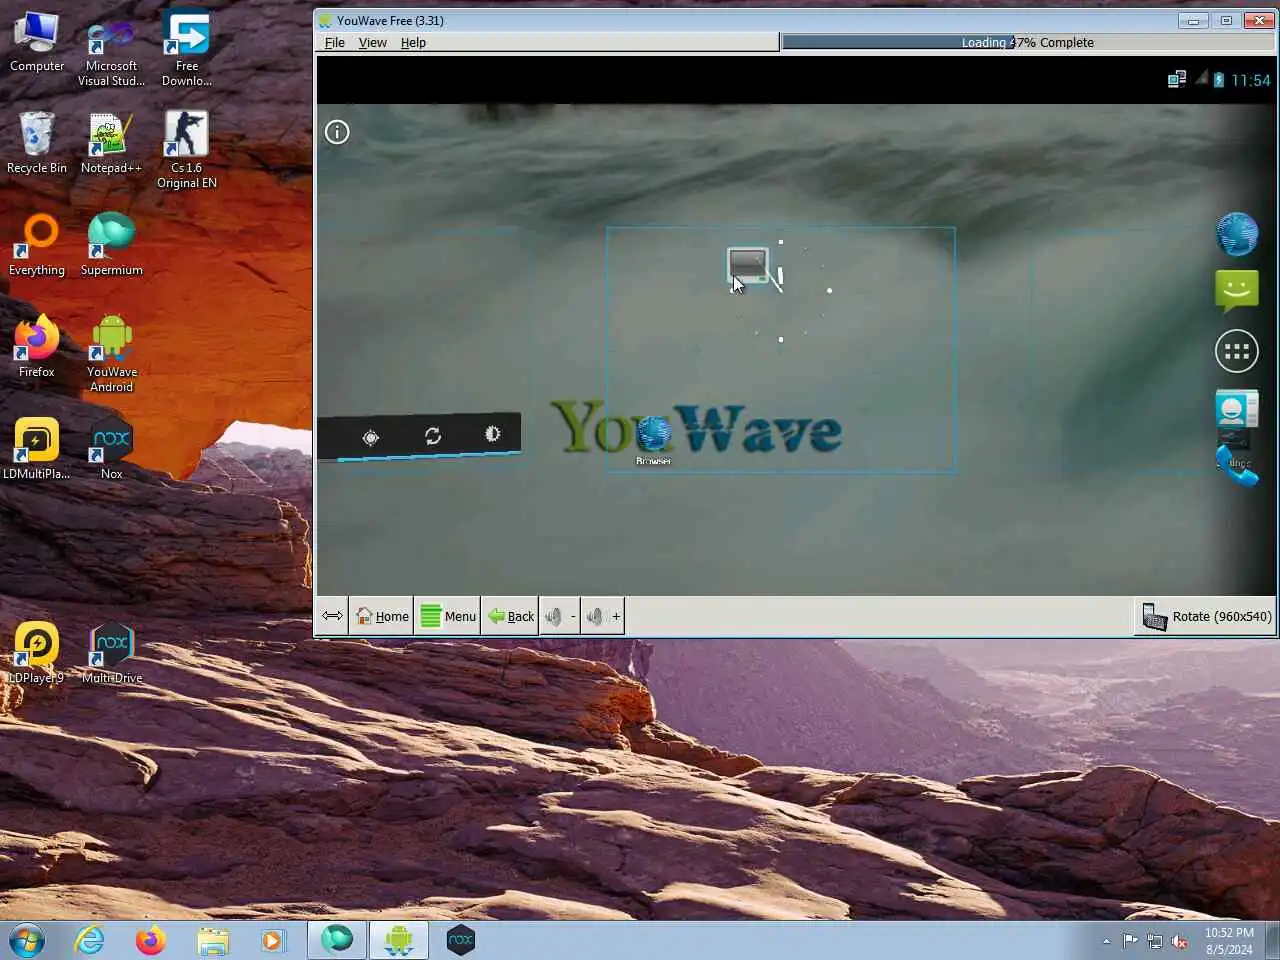Screen dimensions: 1280x960
Task: Open the File menu in YouWave
Action: click(x=334, y=42)
